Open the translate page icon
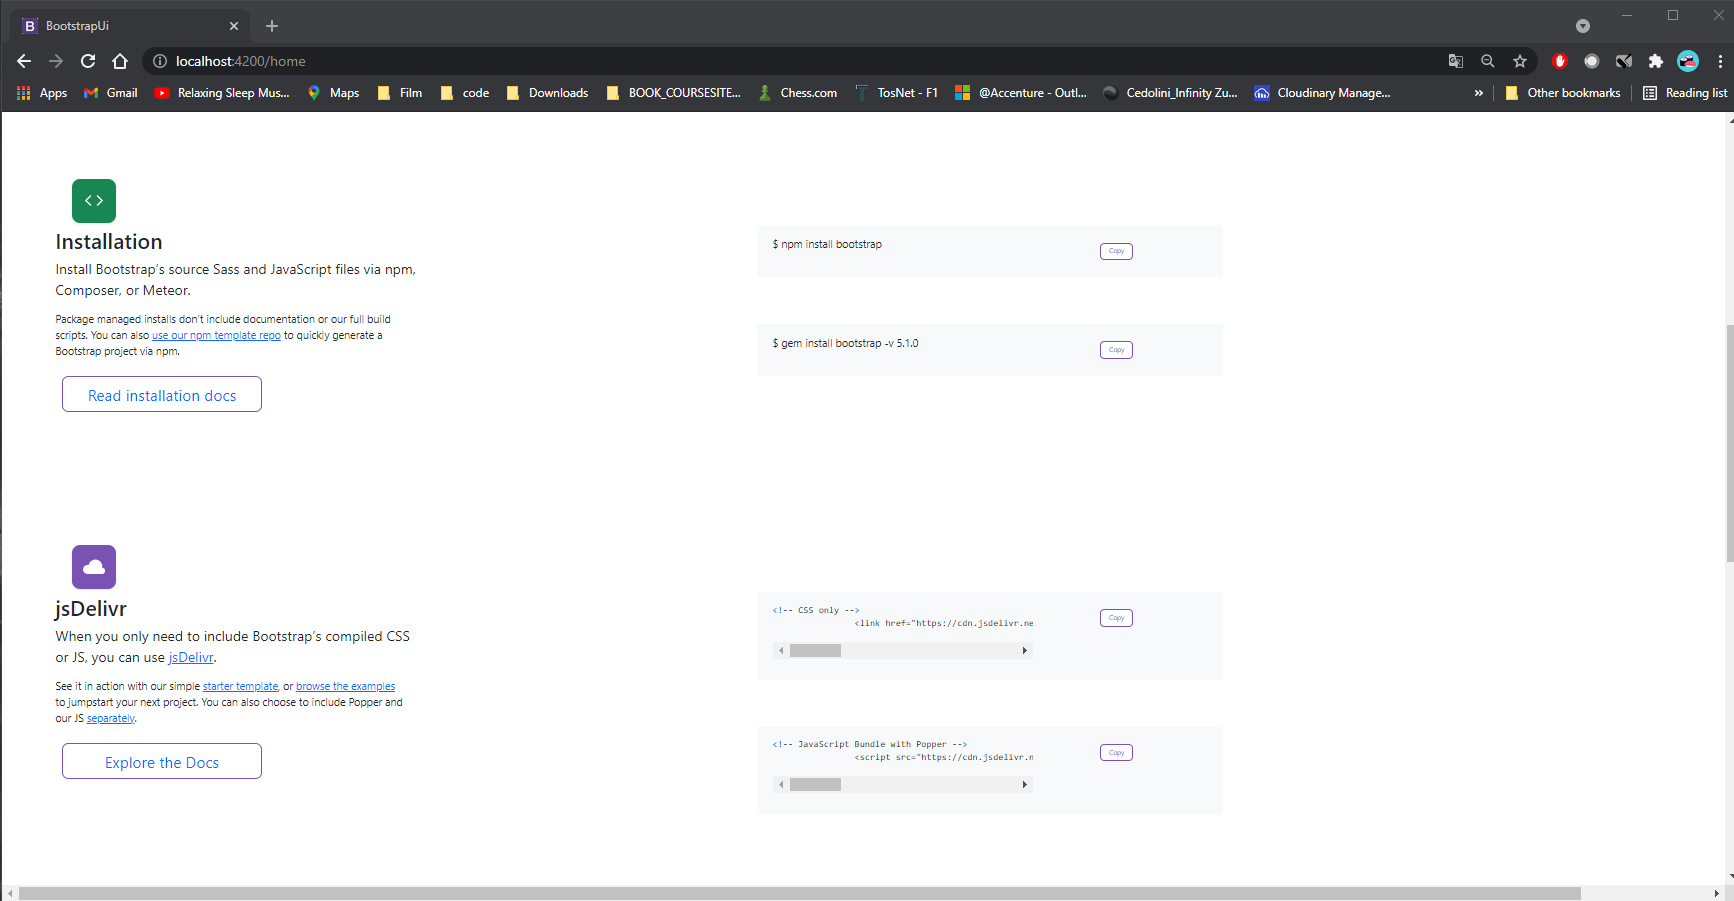 (1456, 61)
